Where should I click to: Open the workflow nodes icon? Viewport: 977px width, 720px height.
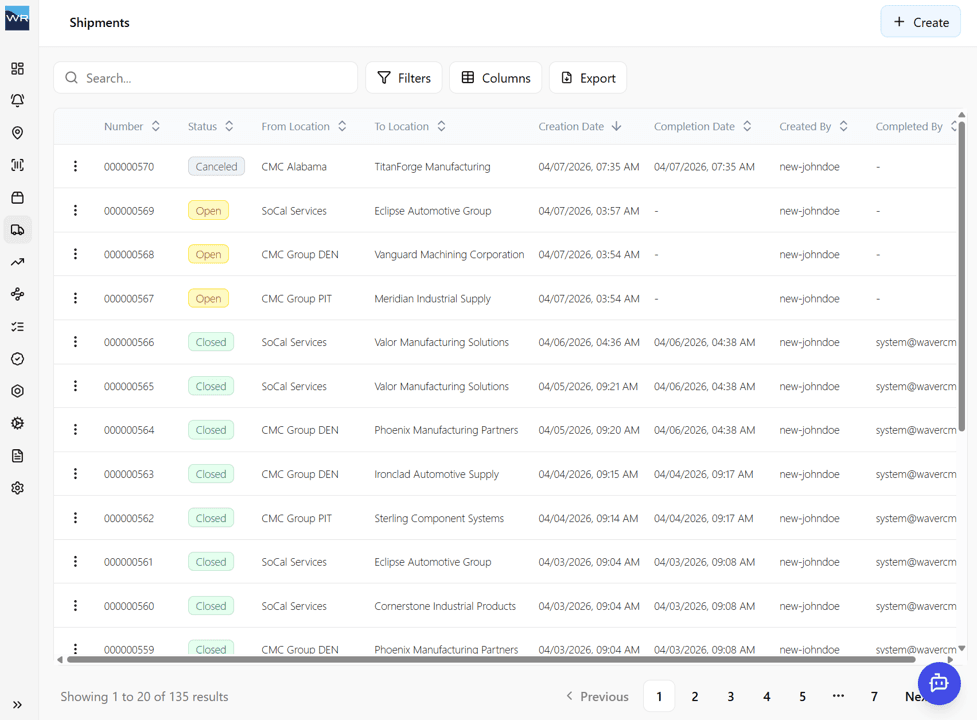[x=17, y=293]
